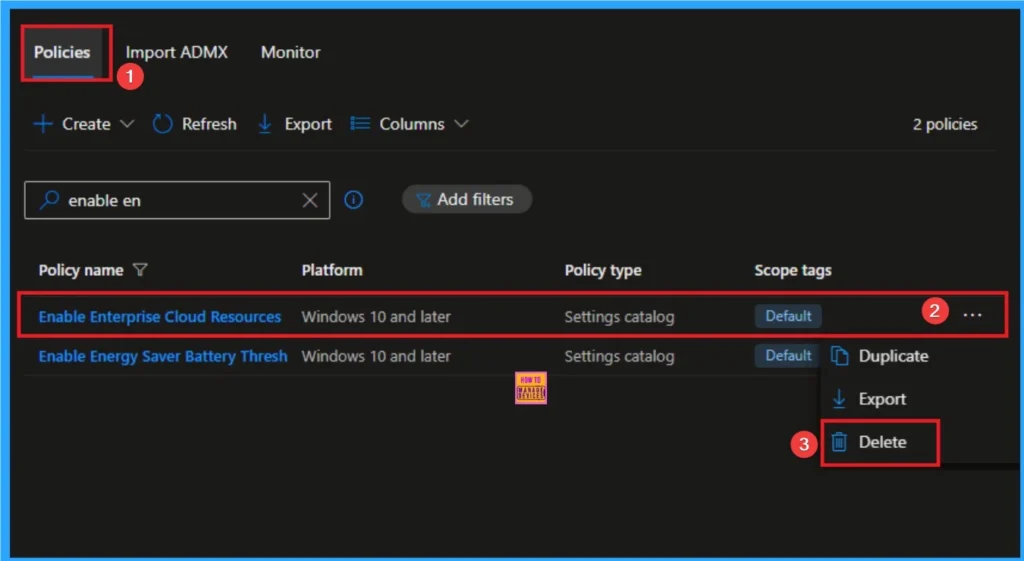
Task: Click 'Settings catalog' in Enterprise Cloud Resources row
Action: tap(619, 317)
